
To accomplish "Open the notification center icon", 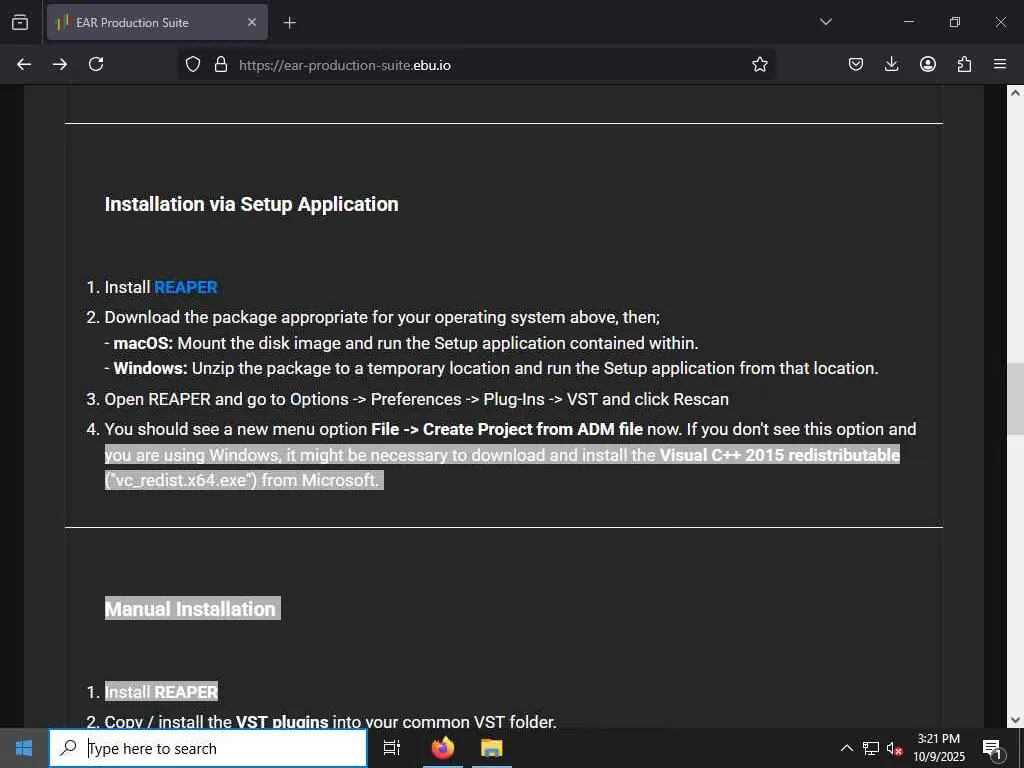I will pos(993,748).
